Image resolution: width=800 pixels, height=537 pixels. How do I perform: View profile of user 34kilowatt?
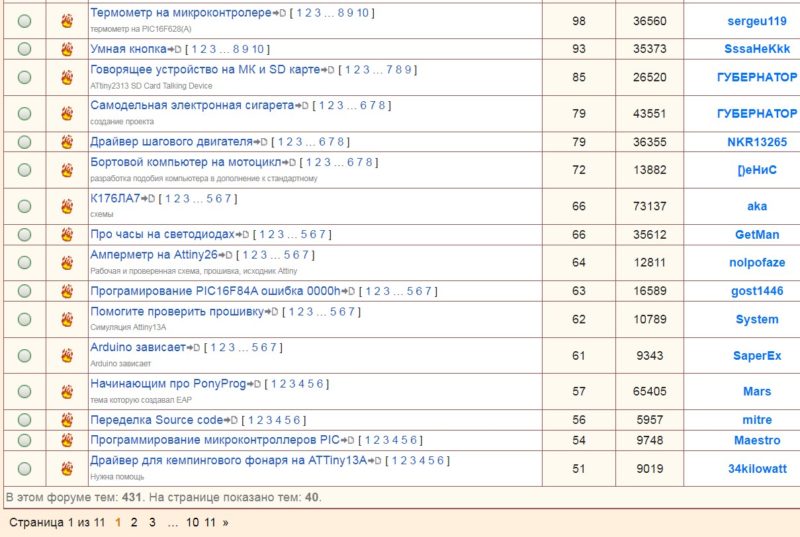[757, 469]
